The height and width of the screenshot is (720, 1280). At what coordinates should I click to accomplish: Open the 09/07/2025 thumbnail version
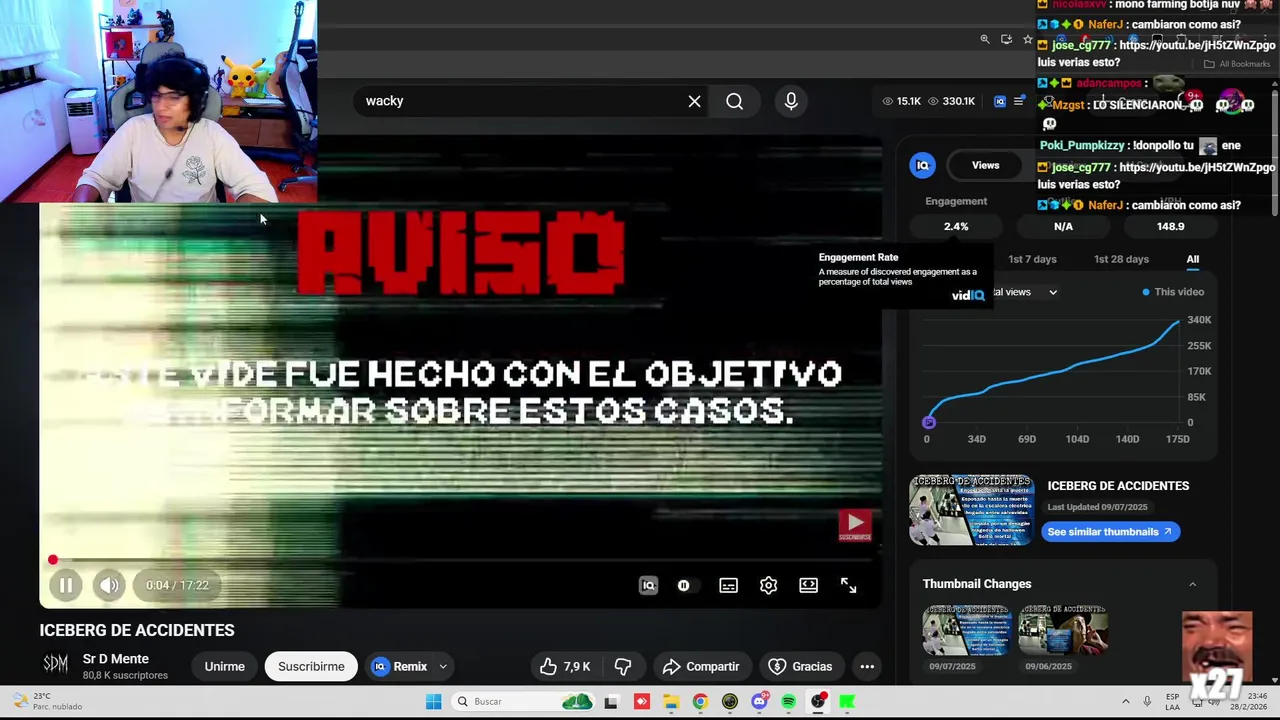click(966, 630)
